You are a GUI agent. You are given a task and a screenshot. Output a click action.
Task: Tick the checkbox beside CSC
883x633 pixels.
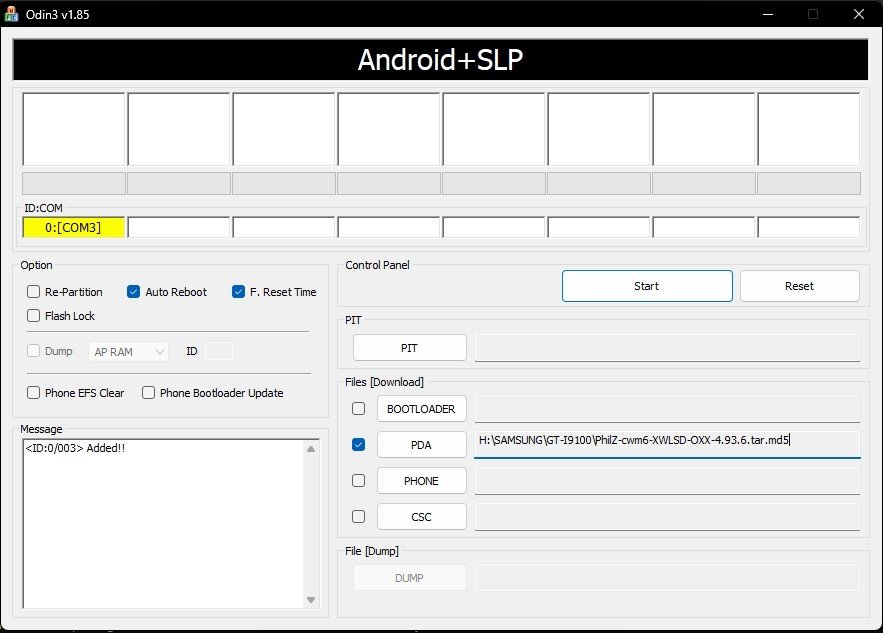pyautogui.click(x=359, y=517)
